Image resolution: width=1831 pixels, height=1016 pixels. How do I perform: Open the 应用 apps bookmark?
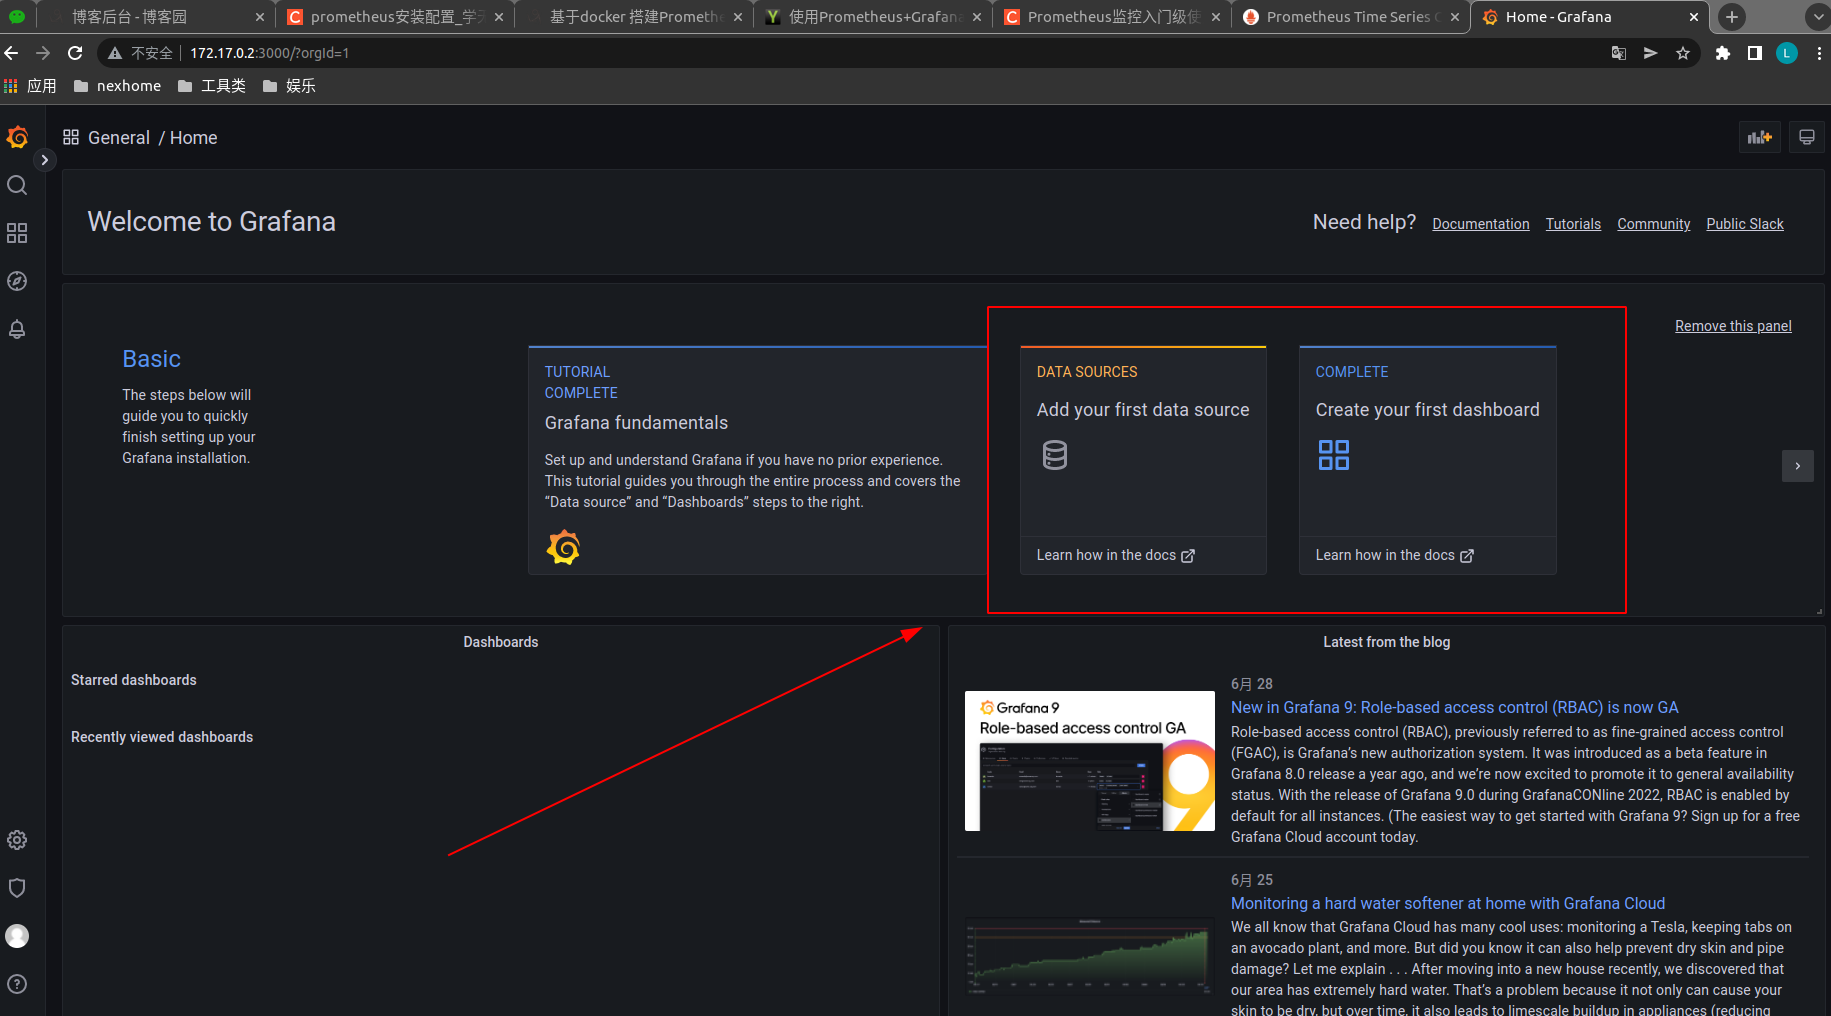30,86
